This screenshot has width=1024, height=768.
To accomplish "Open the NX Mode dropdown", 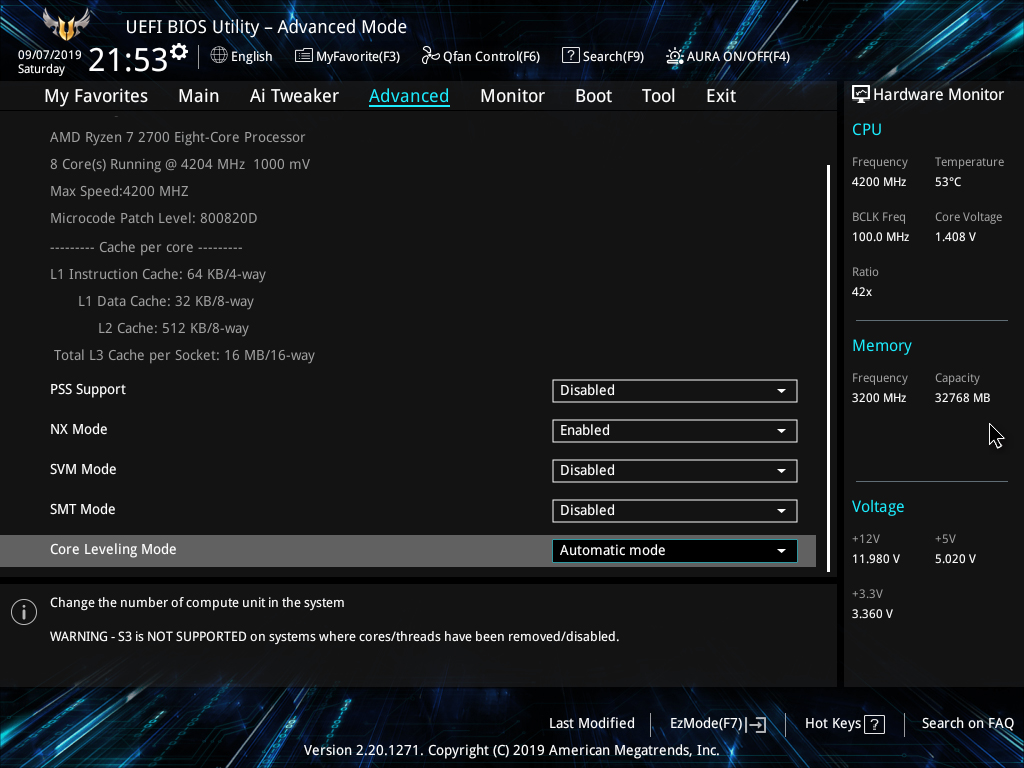I will pyautogui.click(x=675, y=430).
